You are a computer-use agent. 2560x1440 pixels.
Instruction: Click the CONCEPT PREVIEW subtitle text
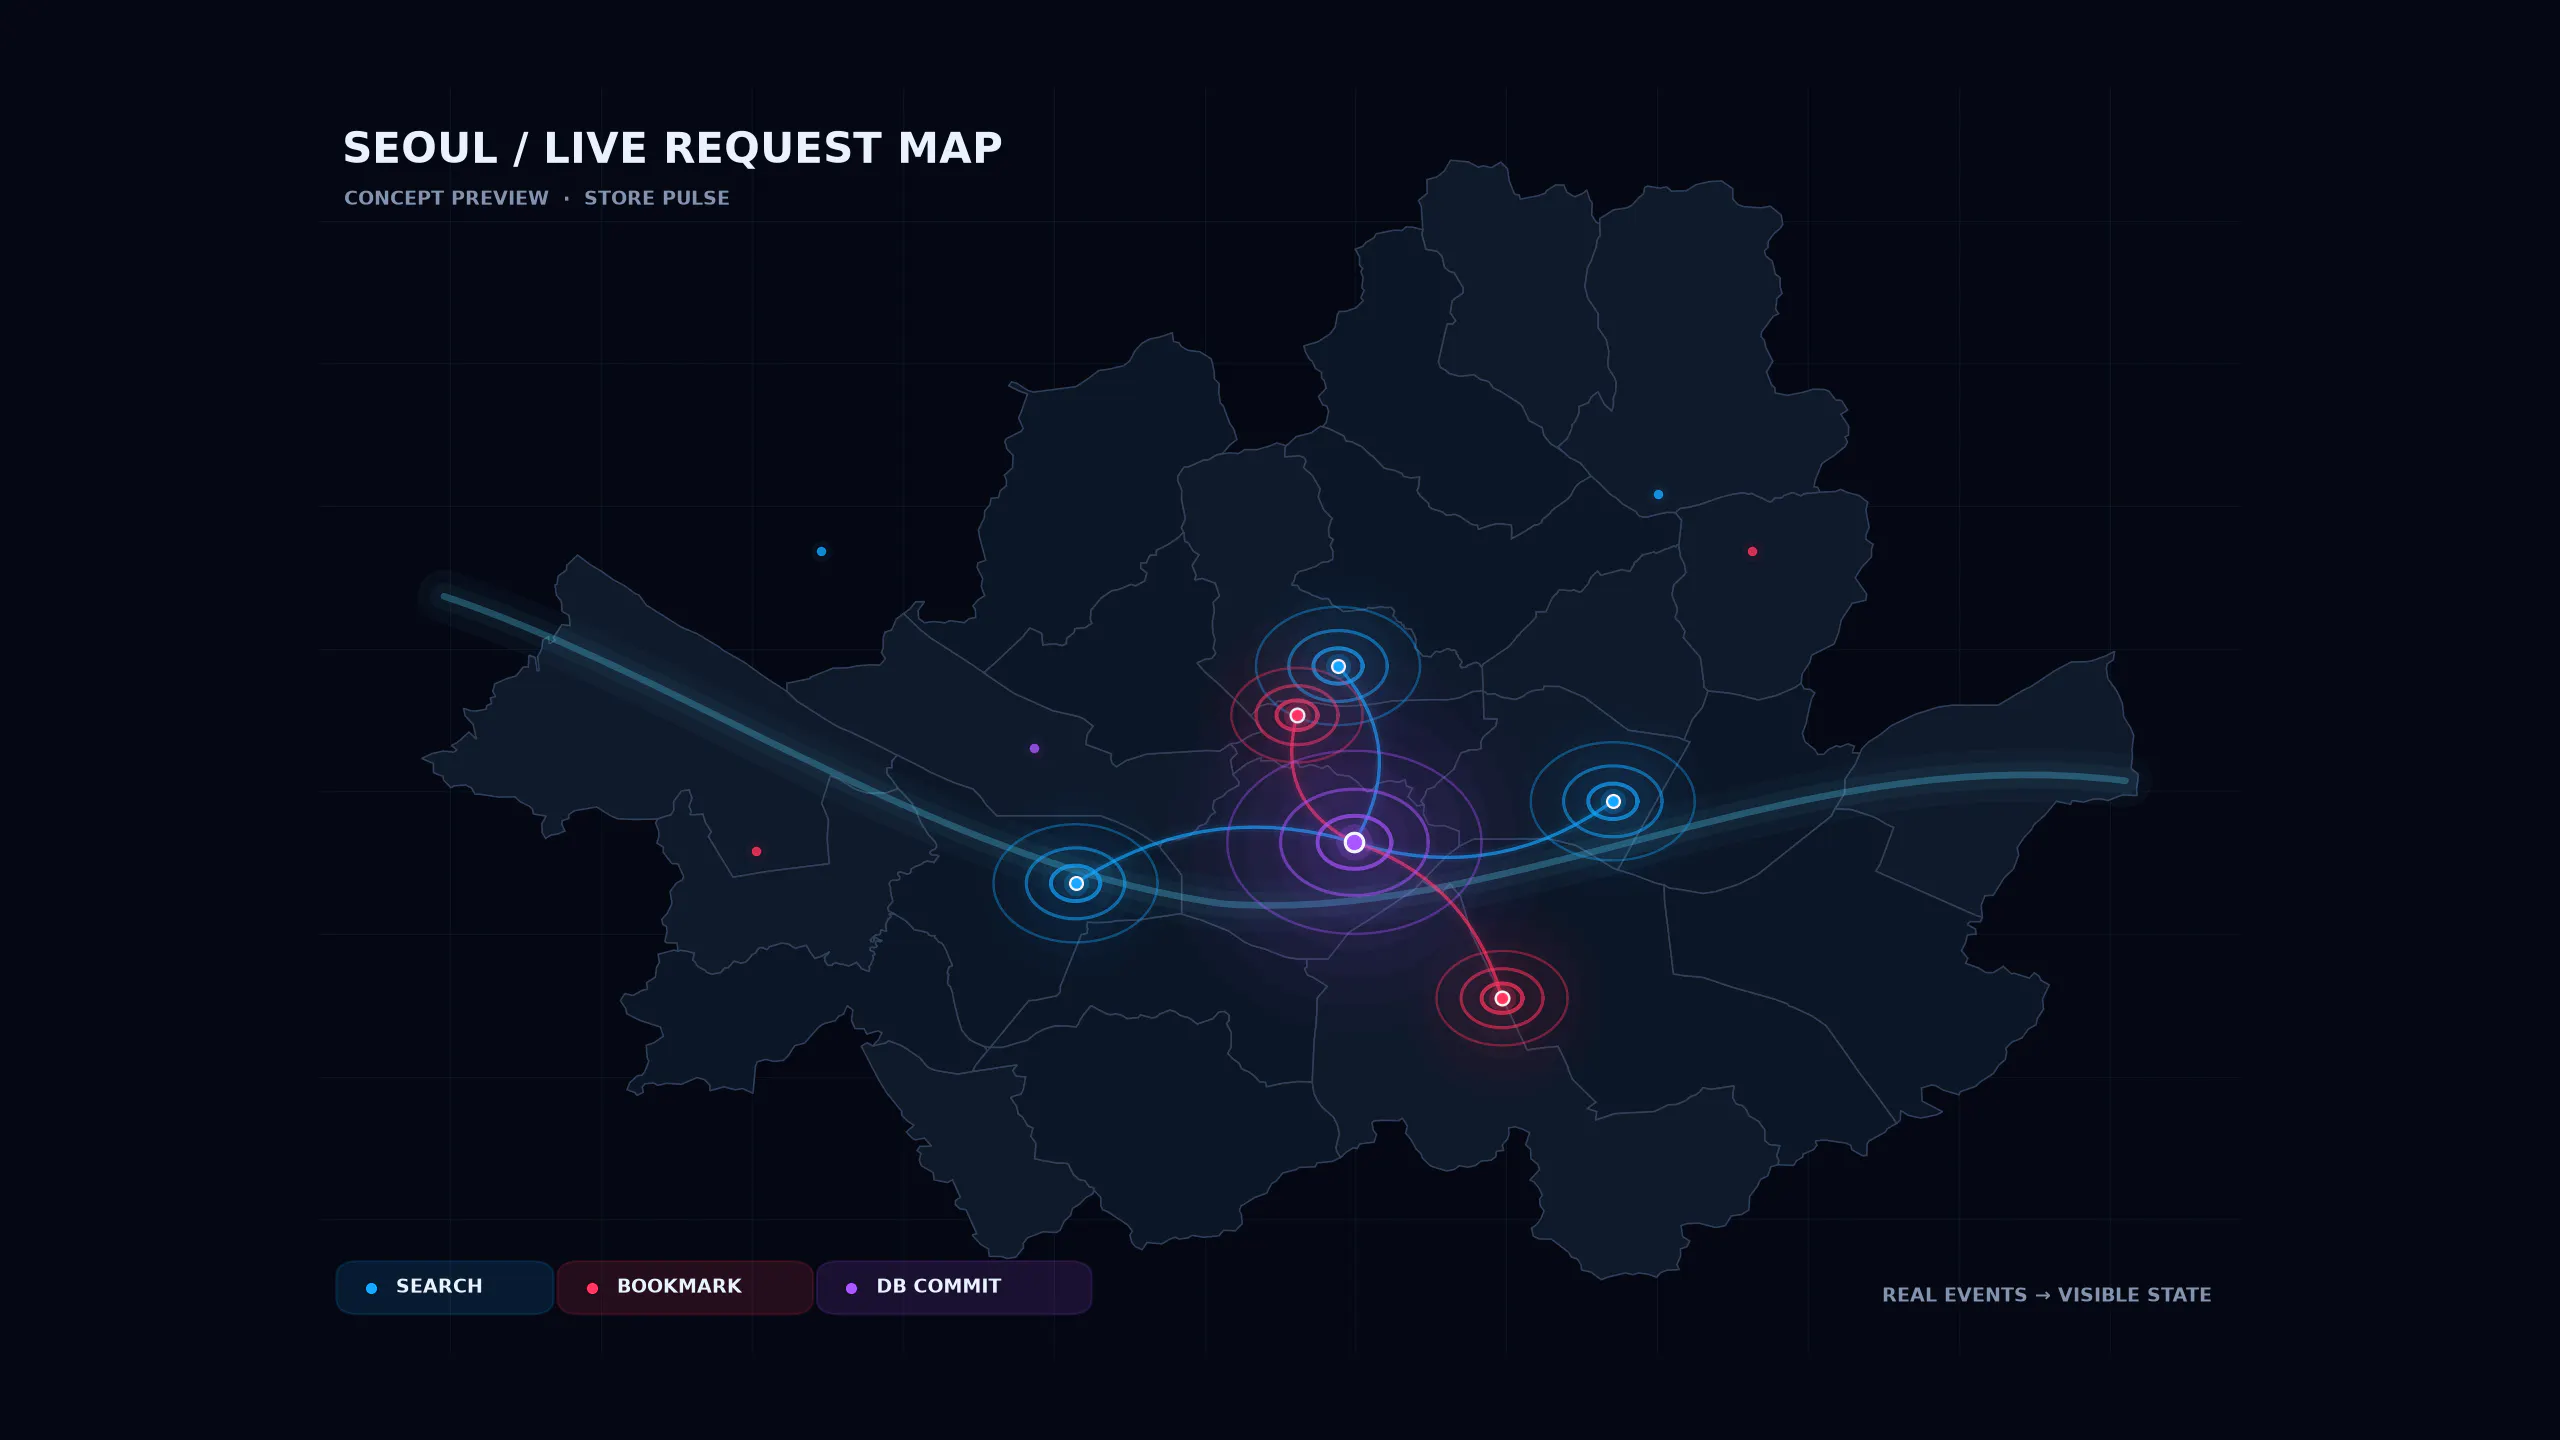(x=446, y=198)
